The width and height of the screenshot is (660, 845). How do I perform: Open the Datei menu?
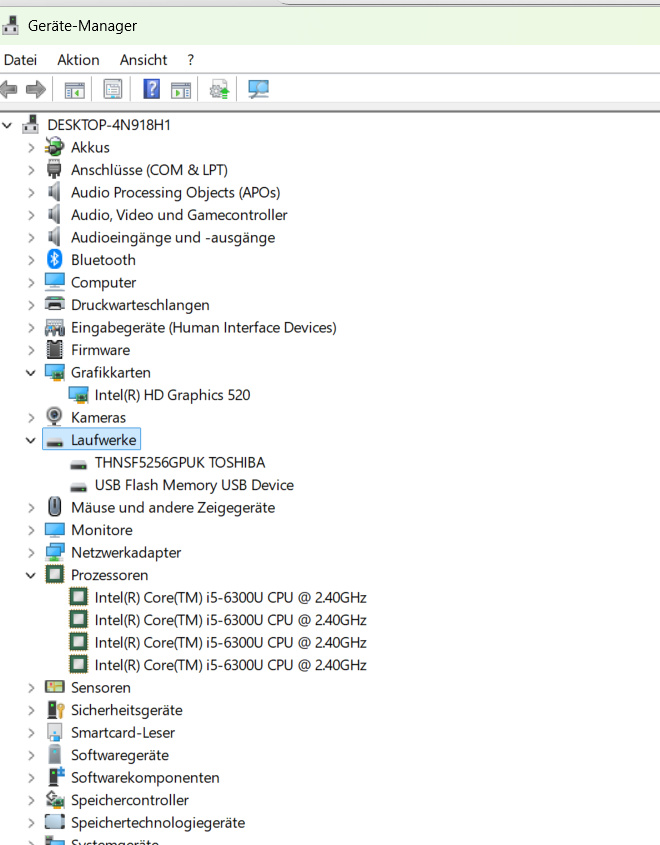tap(20, 60)
